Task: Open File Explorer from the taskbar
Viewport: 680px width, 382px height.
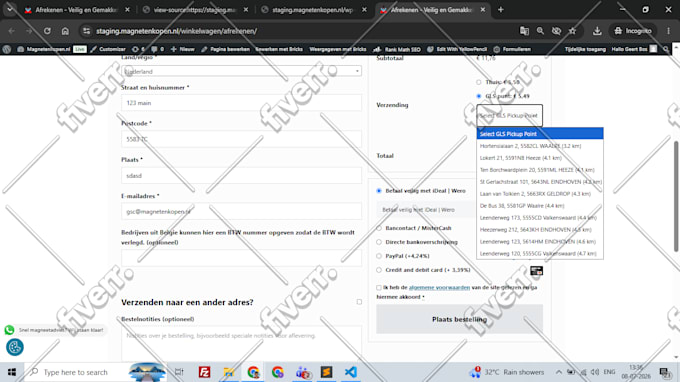Action: point(229,372)
